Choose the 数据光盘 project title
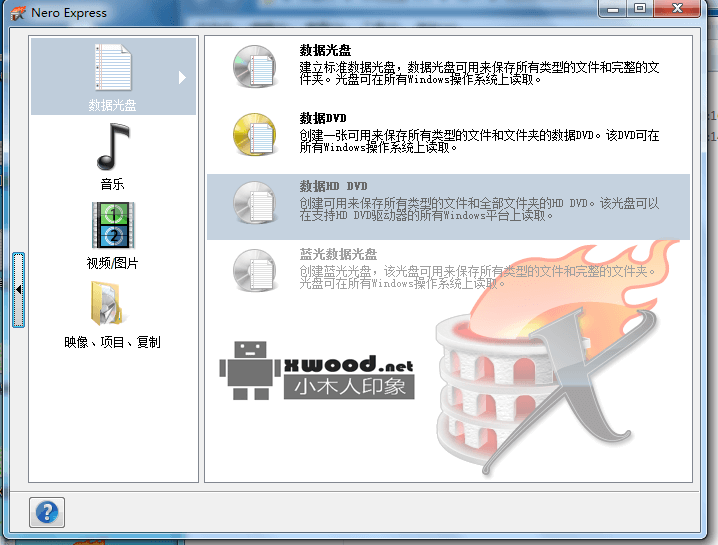This screenshot has width=718, height=545. coord(325,50)
